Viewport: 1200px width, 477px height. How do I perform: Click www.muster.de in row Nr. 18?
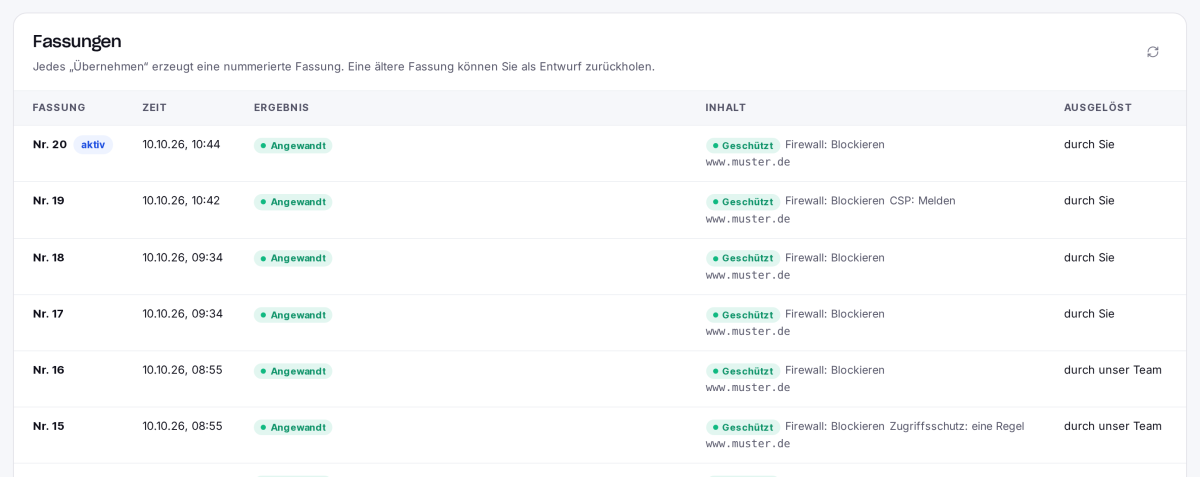click(x=748, y=275)
